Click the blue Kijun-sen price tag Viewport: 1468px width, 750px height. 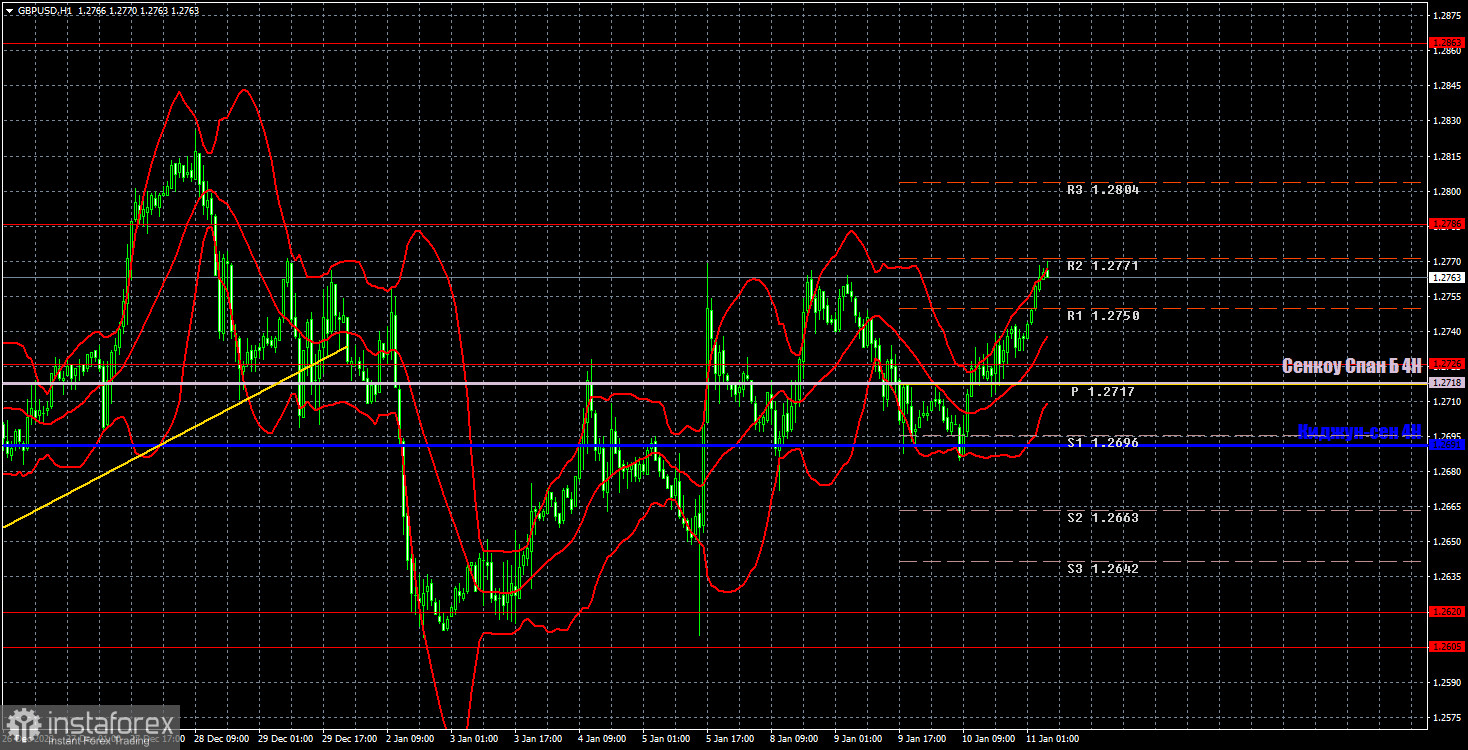click(x=1447, y=444)
